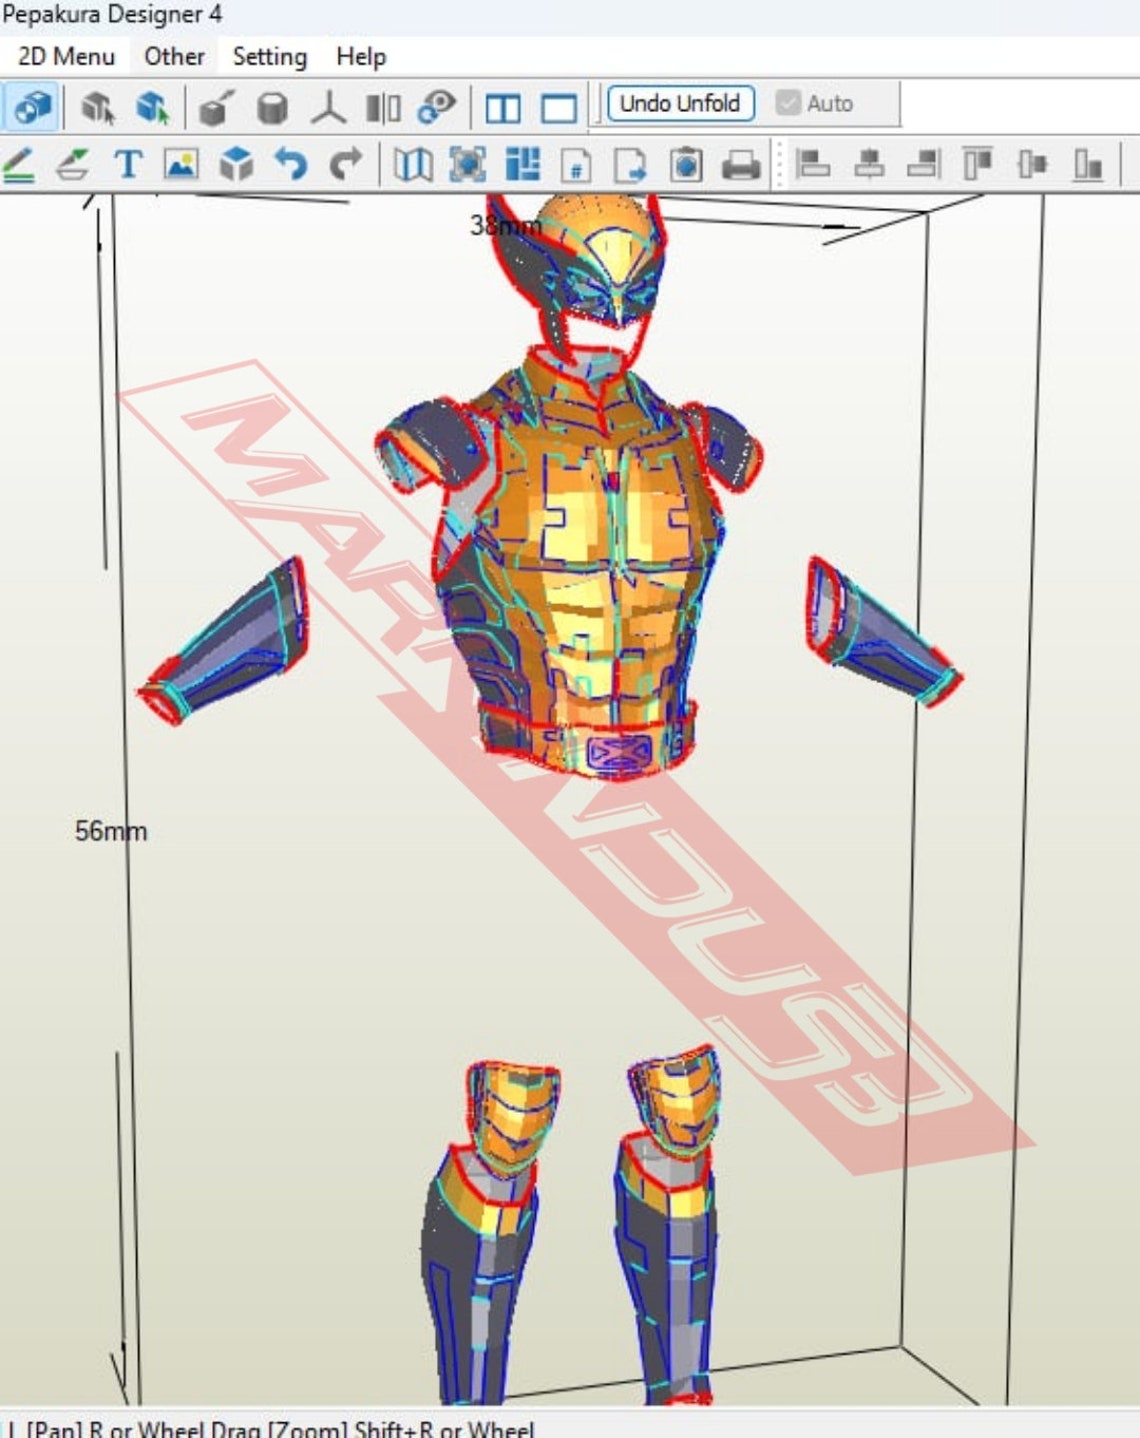Screen dimensions: 1140x1438
Task: Select the Redo arrow icon
Action: pyautogui.click(x=345, y=162)
